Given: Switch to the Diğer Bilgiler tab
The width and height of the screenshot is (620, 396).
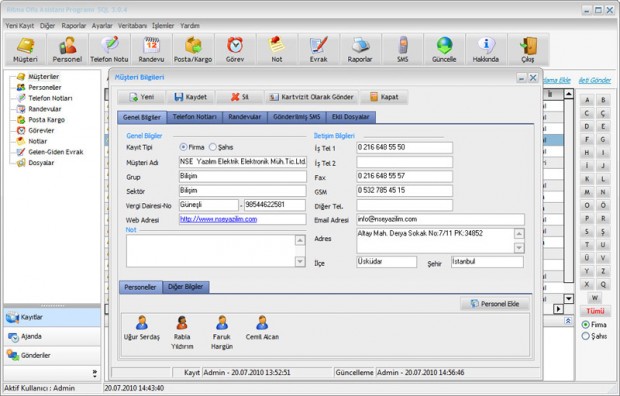Looking at the screenshot, I should (x=185, y=287).
